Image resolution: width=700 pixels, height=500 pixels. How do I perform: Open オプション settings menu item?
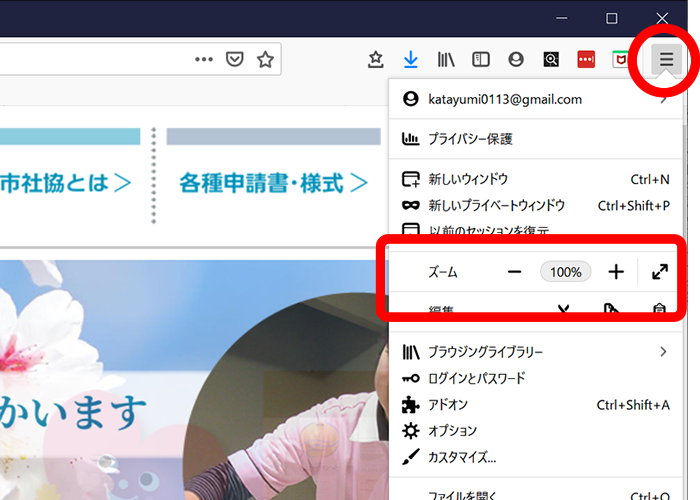click(x=535, y=431)
